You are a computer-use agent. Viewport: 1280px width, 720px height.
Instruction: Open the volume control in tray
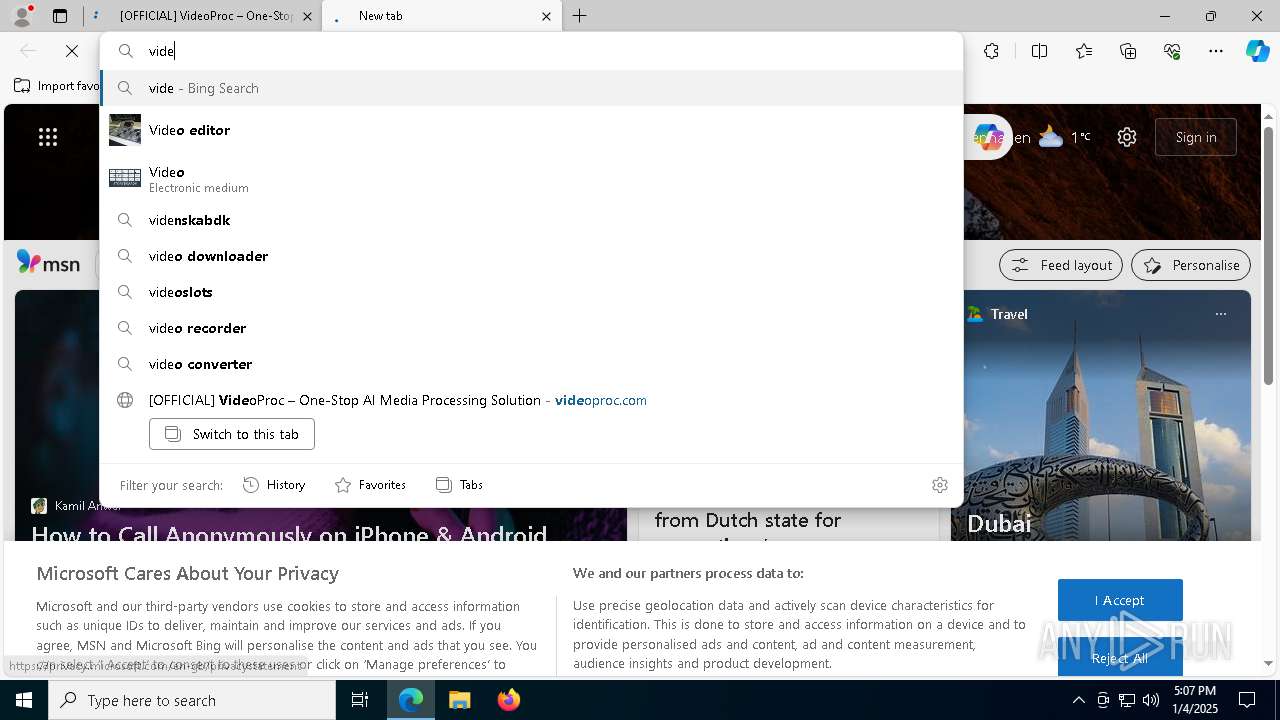tap(1151, 700)
